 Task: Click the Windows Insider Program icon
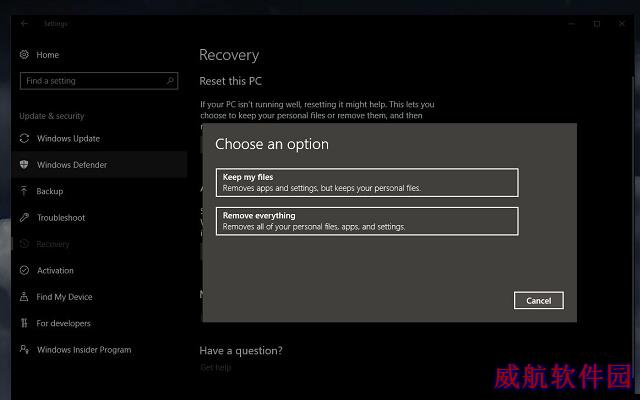click(x=24, y=349)
